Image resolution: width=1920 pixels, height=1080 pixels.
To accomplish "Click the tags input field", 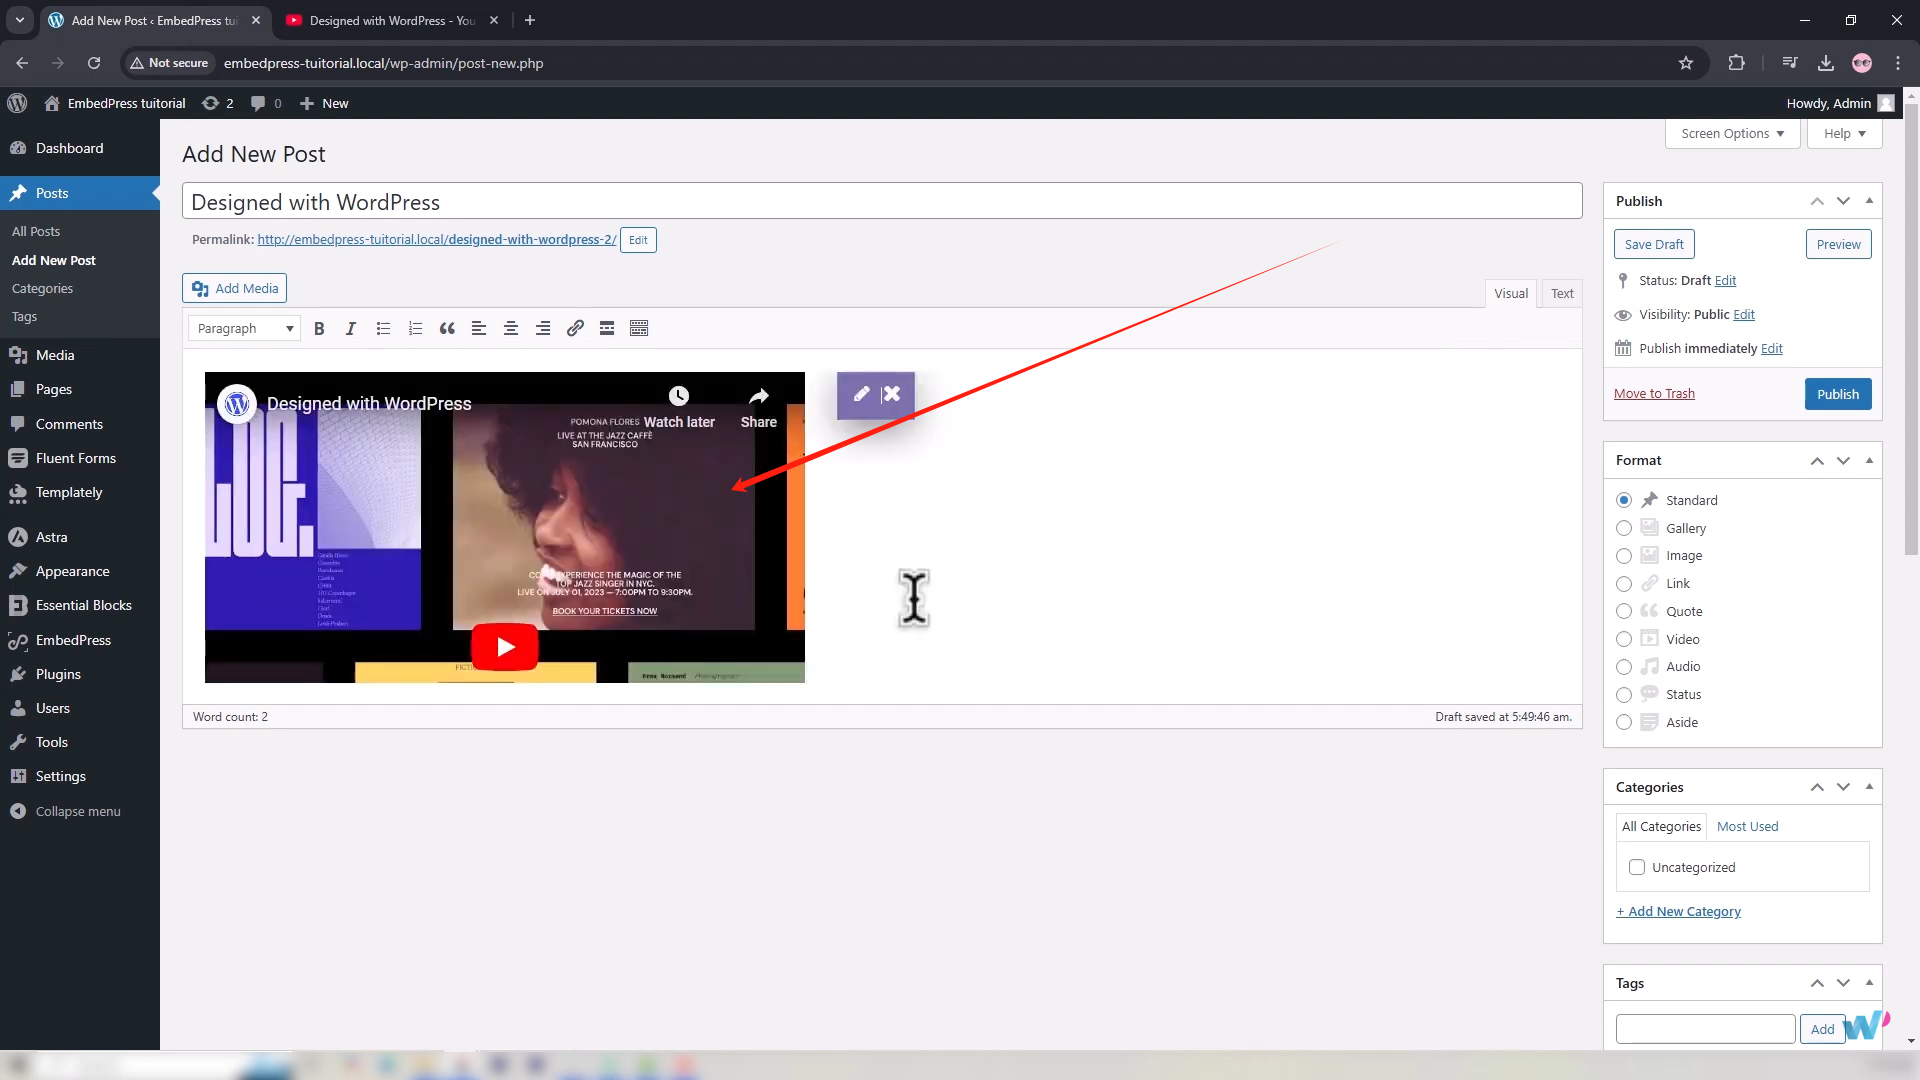I will (1705, 1028).
